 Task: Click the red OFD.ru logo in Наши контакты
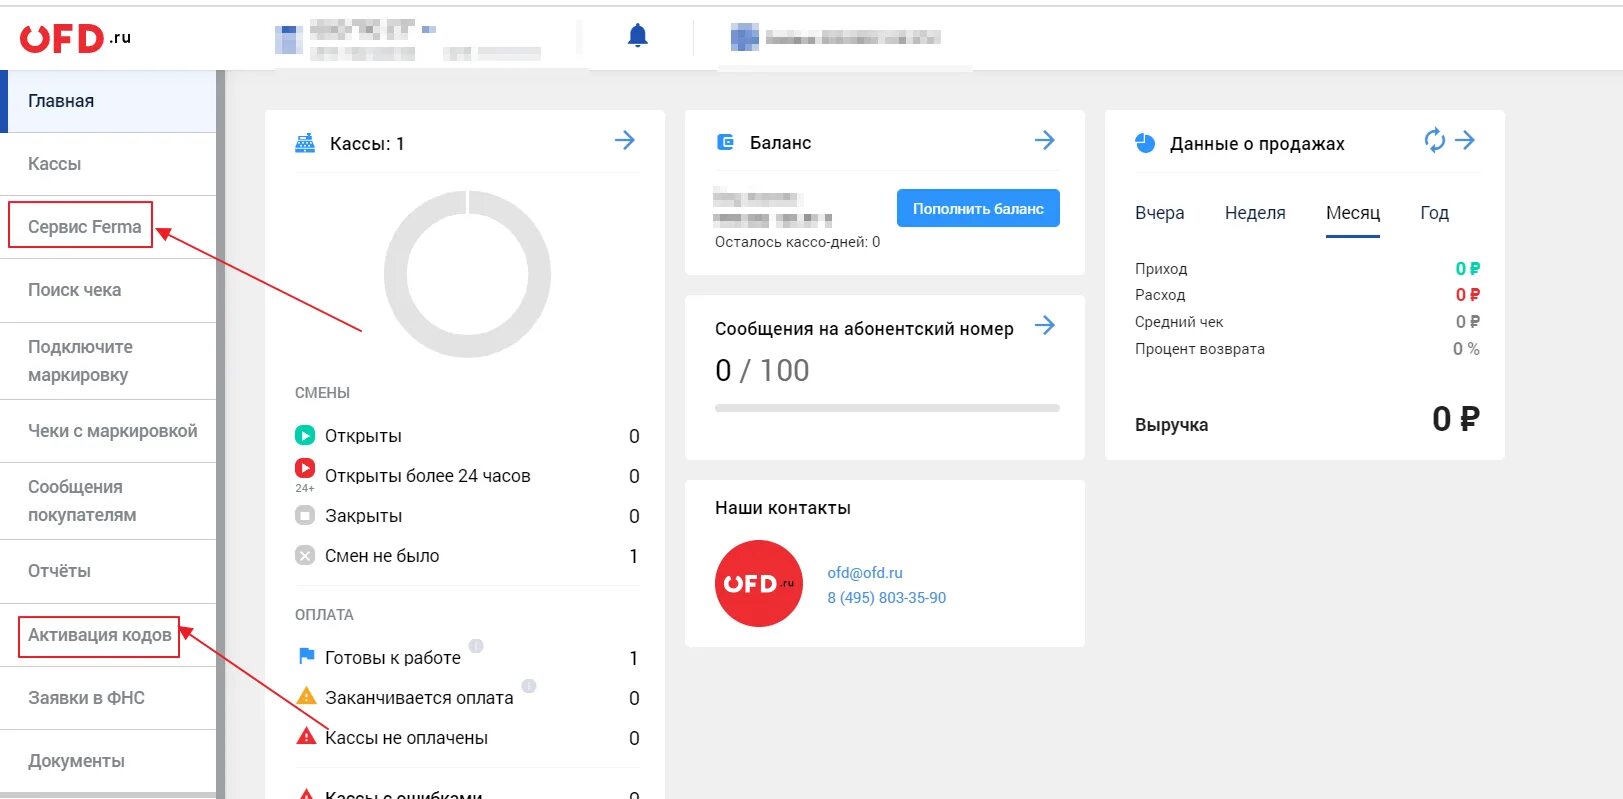point(759,584)
